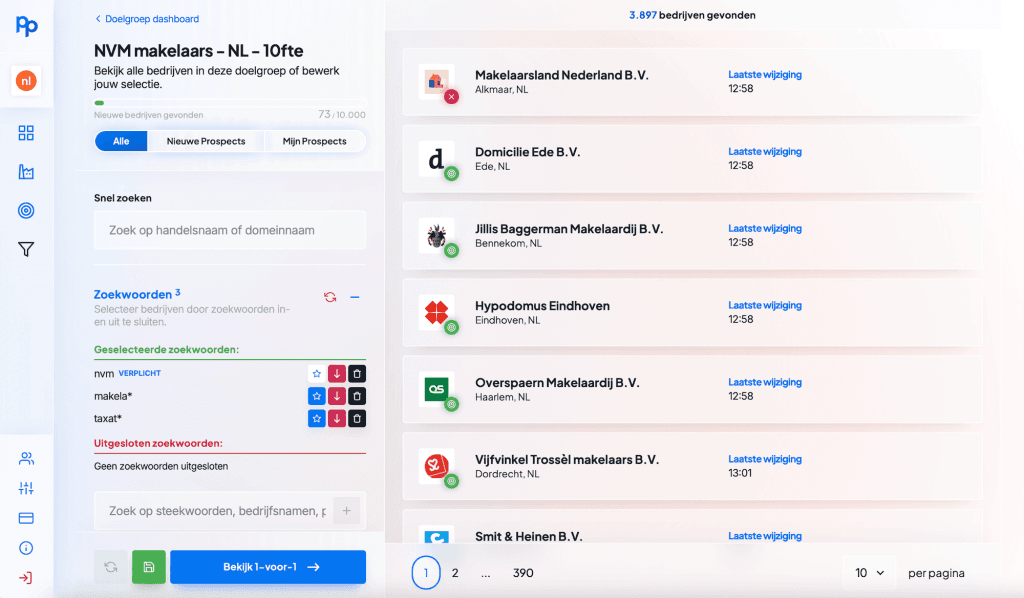This screenshot has height=598, width=1024.
Task: Collapse the Zoekwoorden section with minus
Action: point(354,297)
